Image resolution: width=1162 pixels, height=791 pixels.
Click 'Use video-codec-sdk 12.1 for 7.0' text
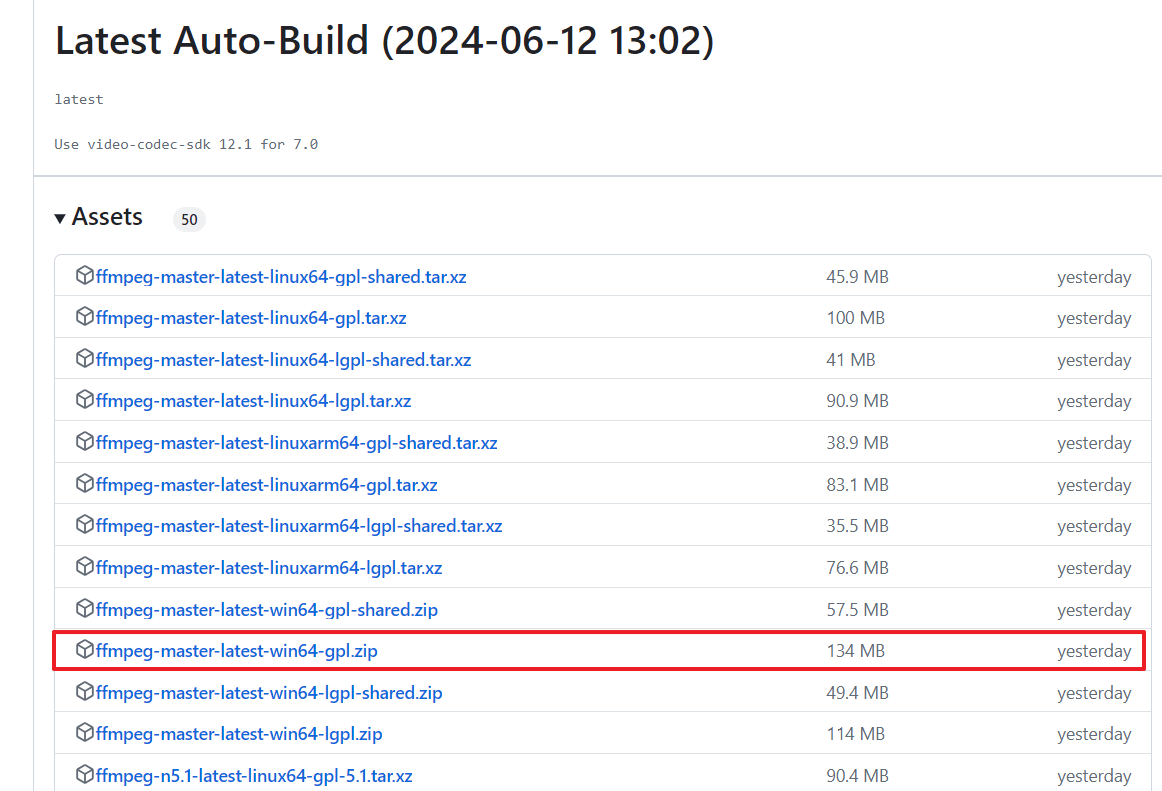[186, 144]
